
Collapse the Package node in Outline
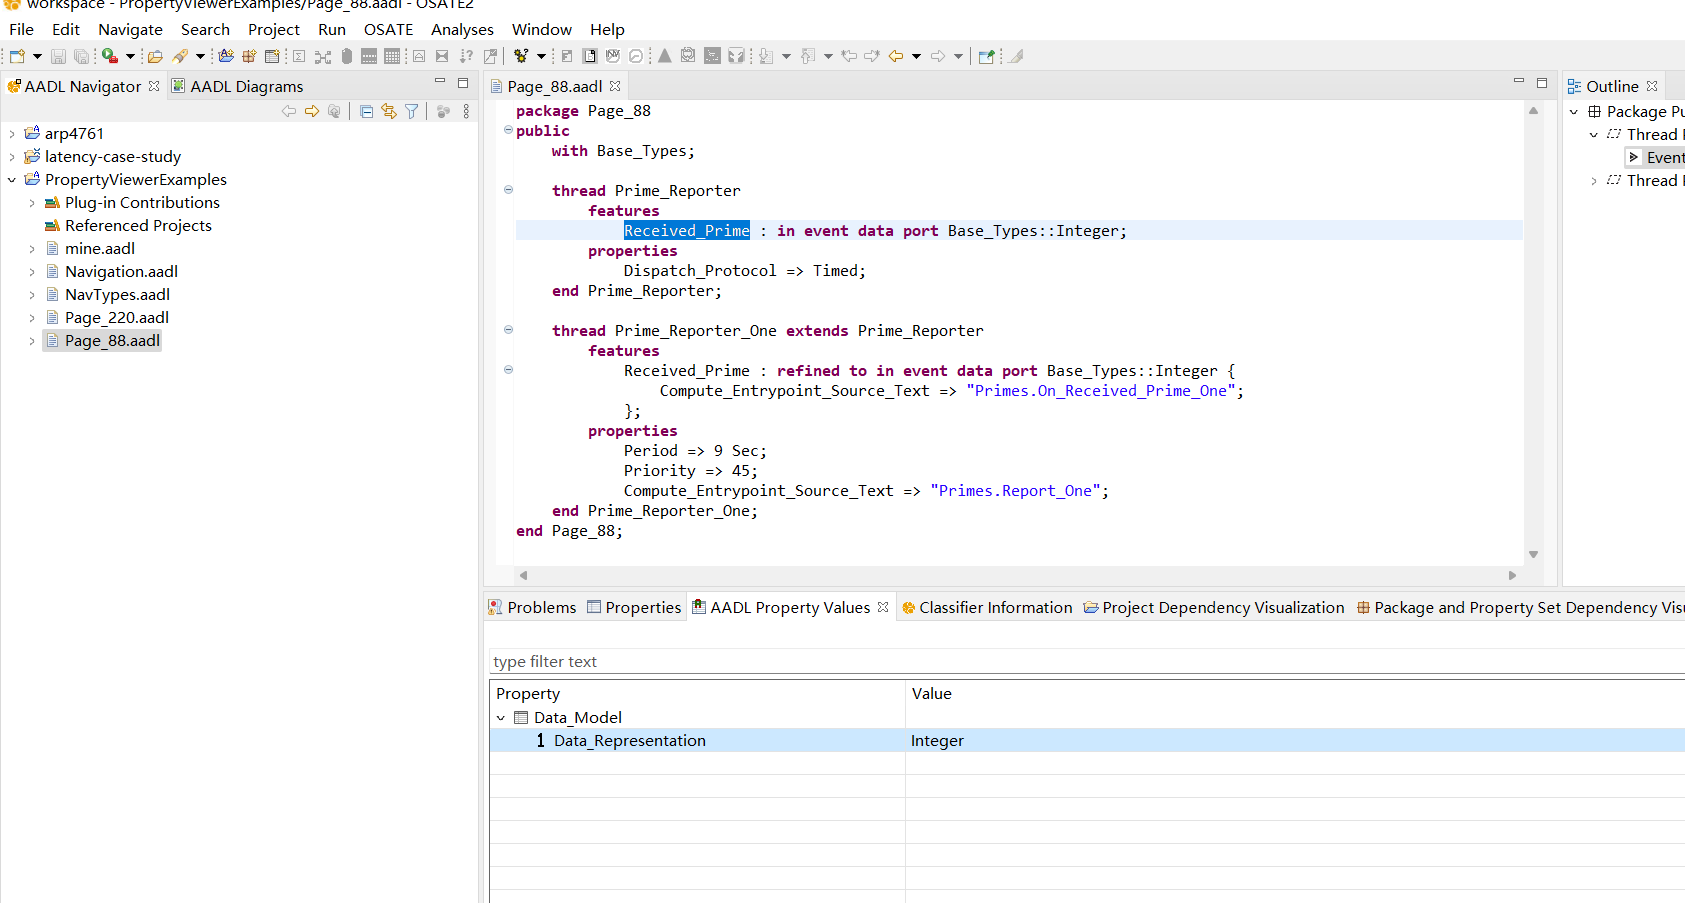tap(1574, 111)
